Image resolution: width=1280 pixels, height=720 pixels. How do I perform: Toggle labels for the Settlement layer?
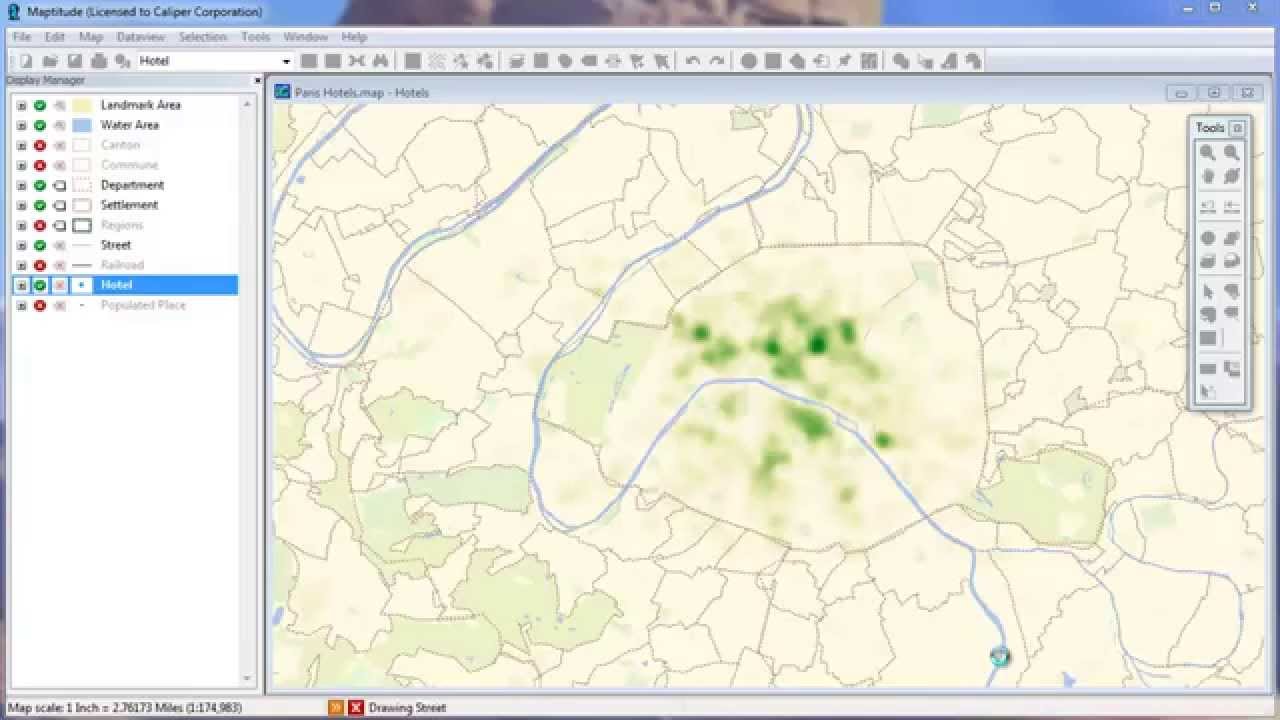(59, 205)
